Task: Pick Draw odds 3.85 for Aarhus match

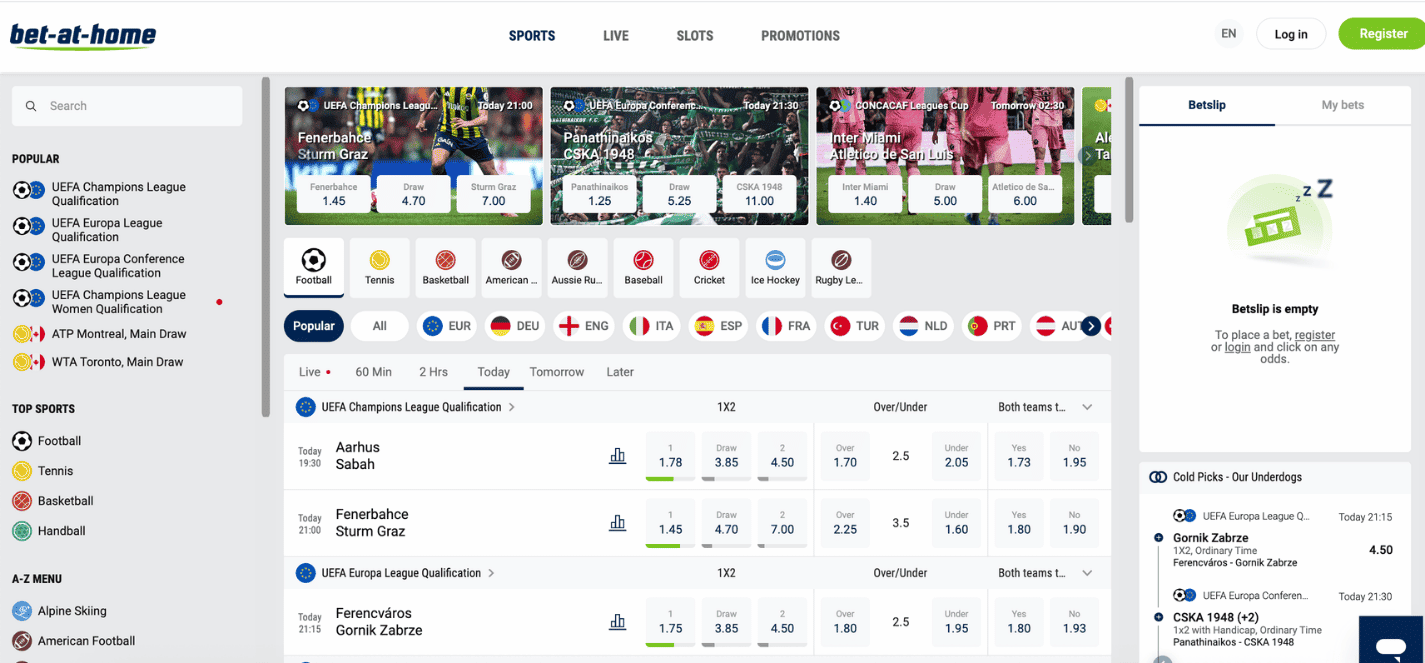Action: tap(727, 456)
